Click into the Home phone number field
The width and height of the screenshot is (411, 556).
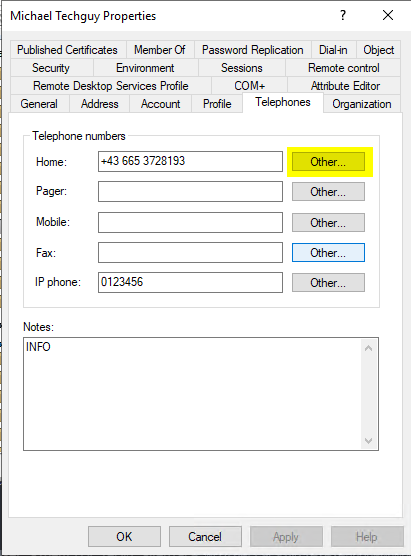click(x=190, y=161)
